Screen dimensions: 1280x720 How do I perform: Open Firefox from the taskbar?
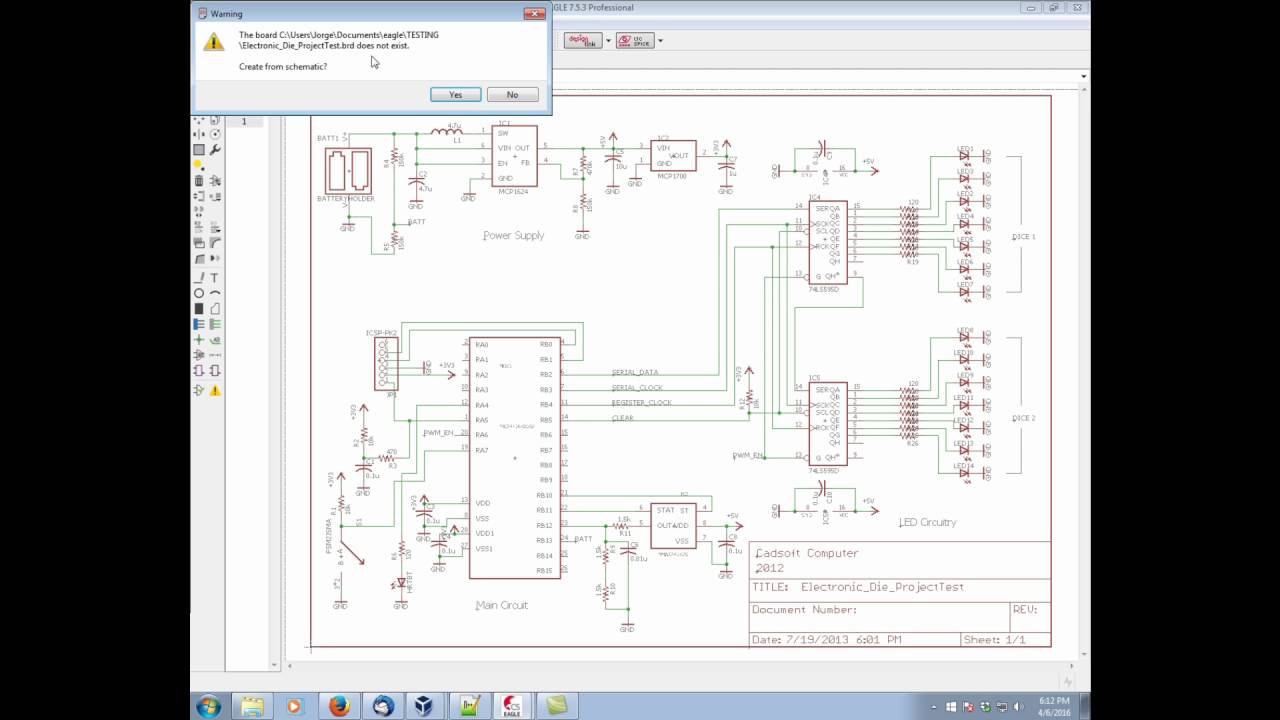coord(338,706)
